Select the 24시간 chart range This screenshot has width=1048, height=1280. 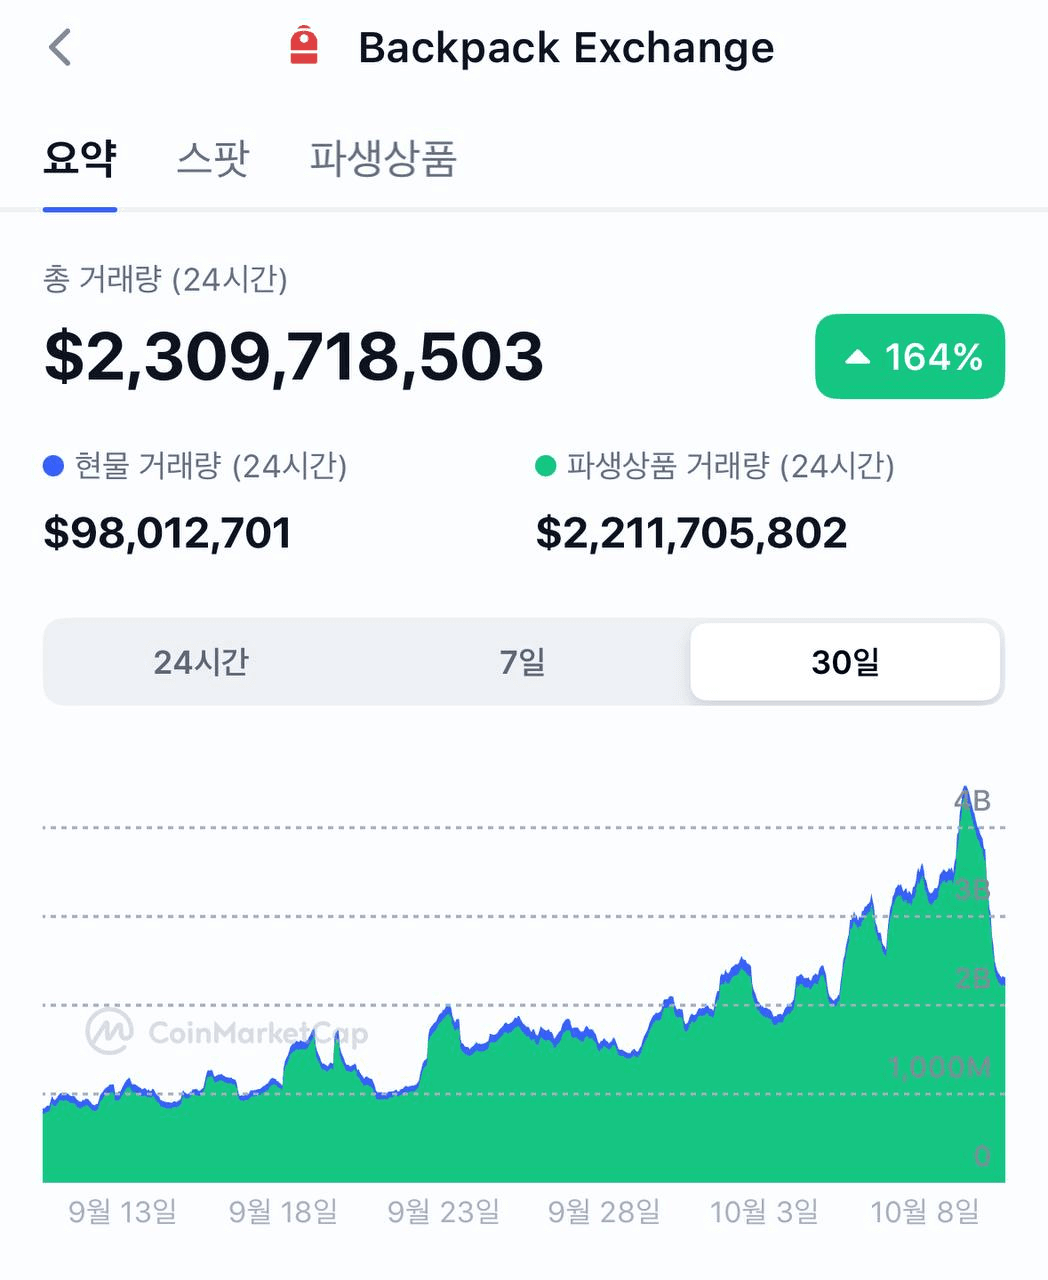point(201,662)
